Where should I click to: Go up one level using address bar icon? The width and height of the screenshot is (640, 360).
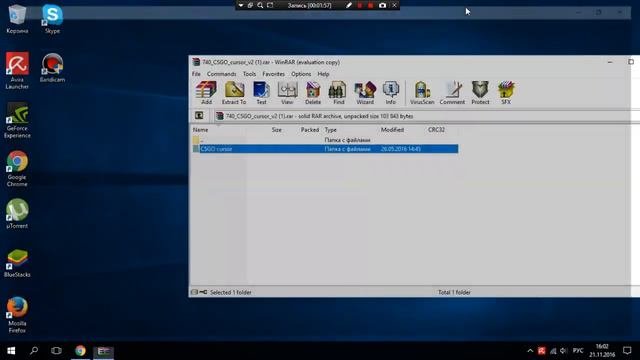tap(199, 116)
